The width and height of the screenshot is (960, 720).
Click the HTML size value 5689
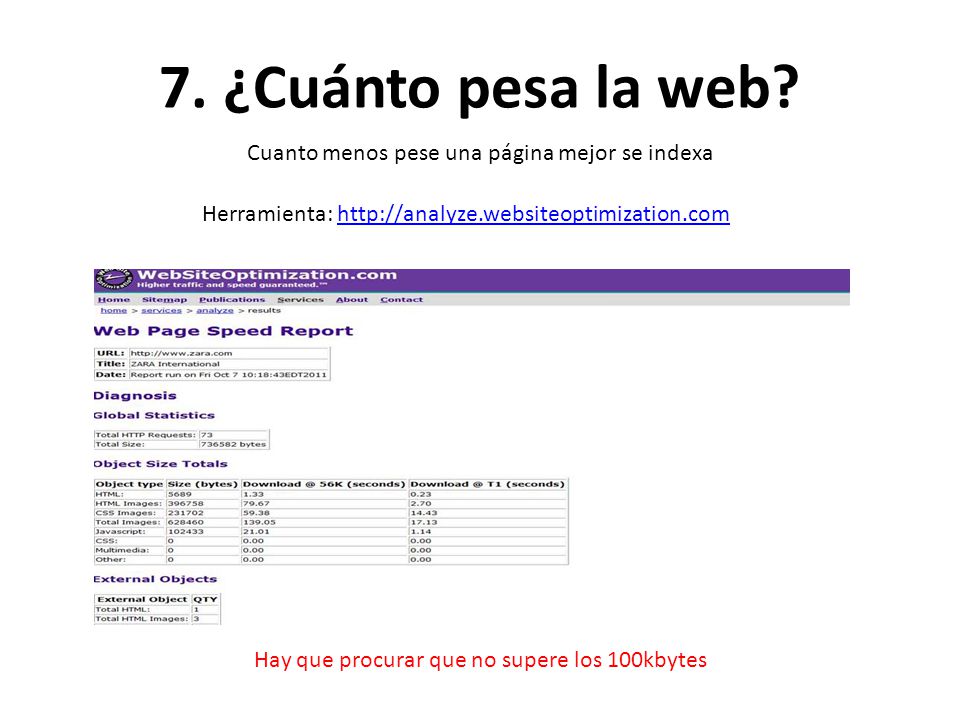click(180, 494)
